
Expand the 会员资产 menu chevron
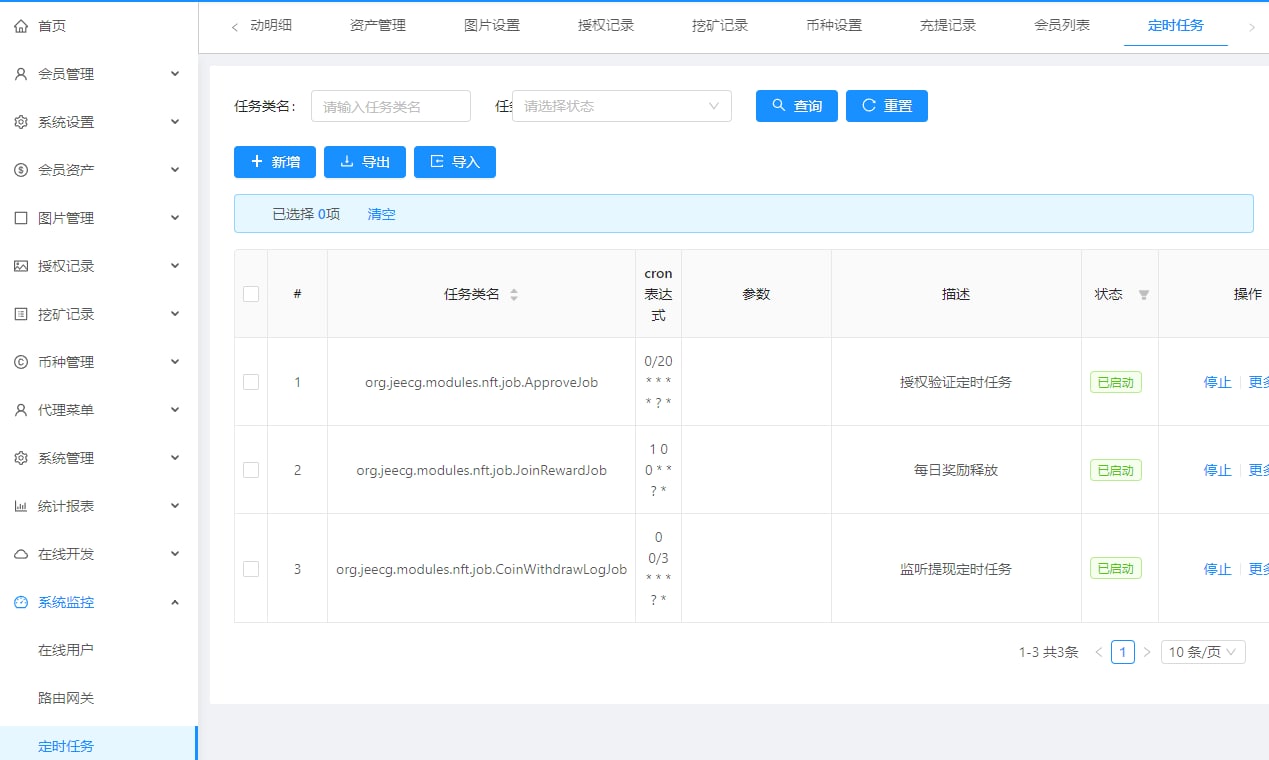tap(175, 170)
